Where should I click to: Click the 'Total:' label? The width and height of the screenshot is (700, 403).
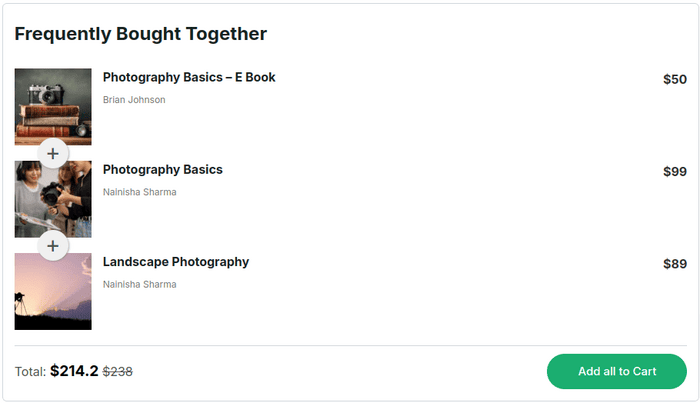[30, 372]
